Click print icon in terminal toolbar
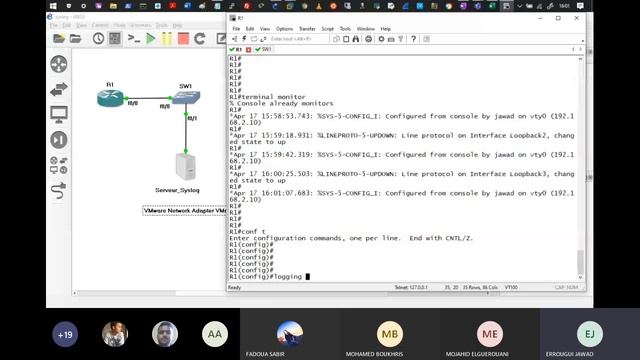Viewport: 640px width, 360px height. 369,39
